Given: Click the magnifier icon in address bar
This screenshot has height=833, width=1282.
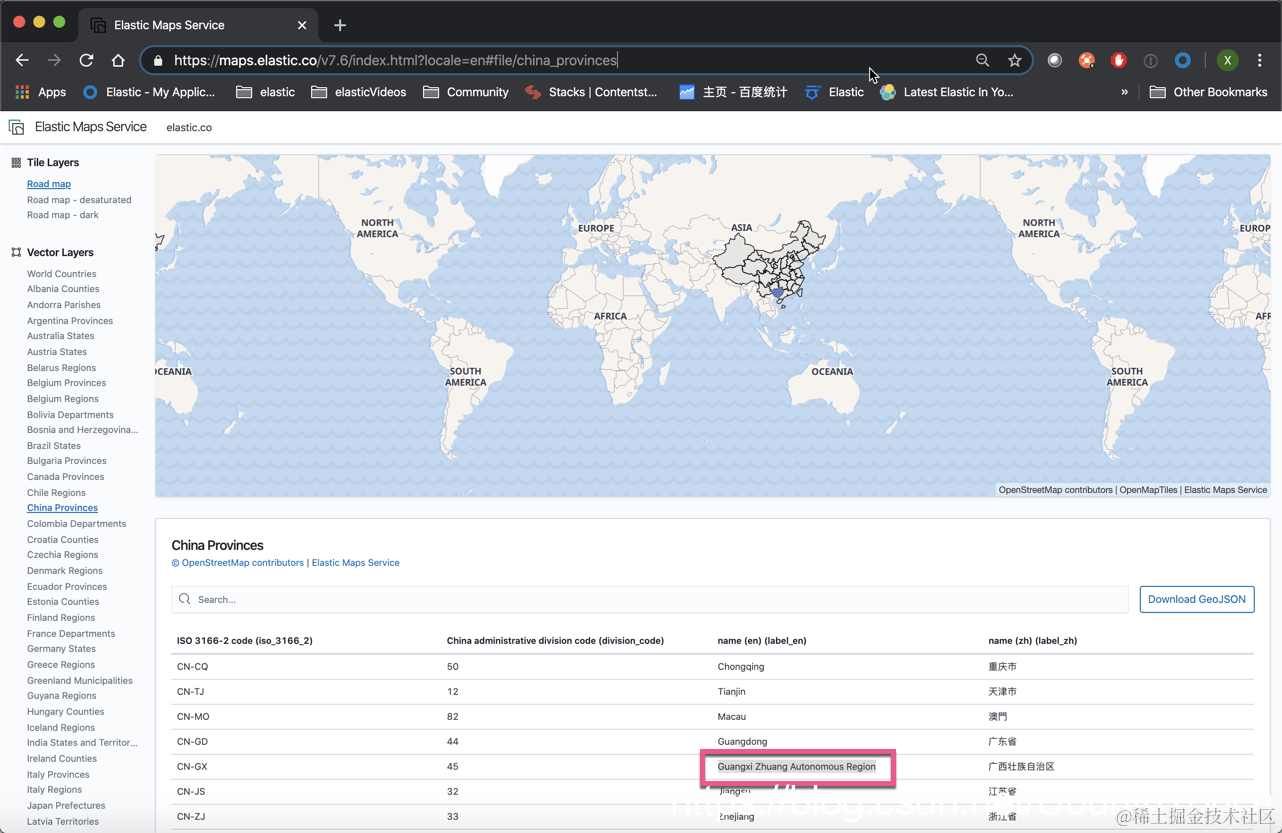Looking at the screenshot, I should pos(982,60).
